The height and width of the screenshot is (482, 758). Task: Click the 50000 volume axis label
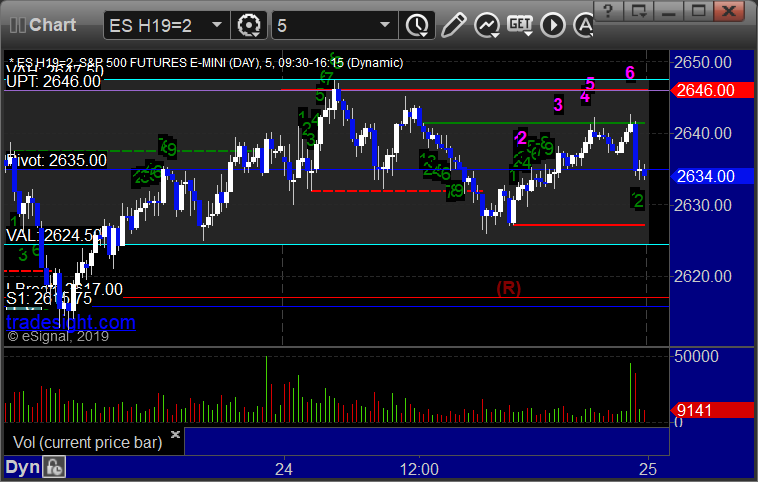coord(696,356)
